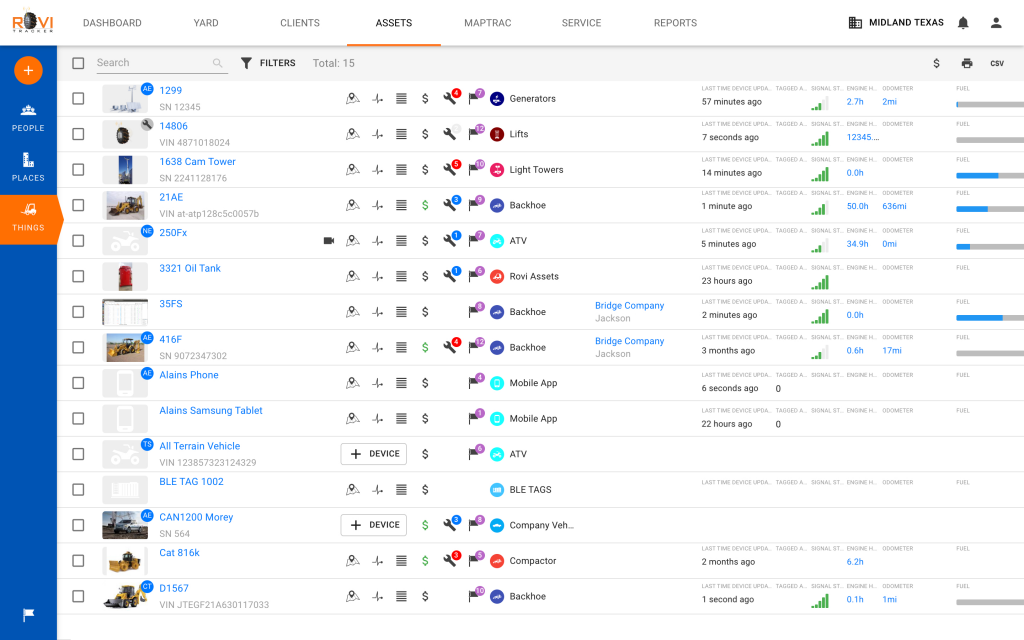The width and height of the screenshot is (1024, 640).
Task: Add a device to All Terrain Vehicle
Action: point(374,454)
